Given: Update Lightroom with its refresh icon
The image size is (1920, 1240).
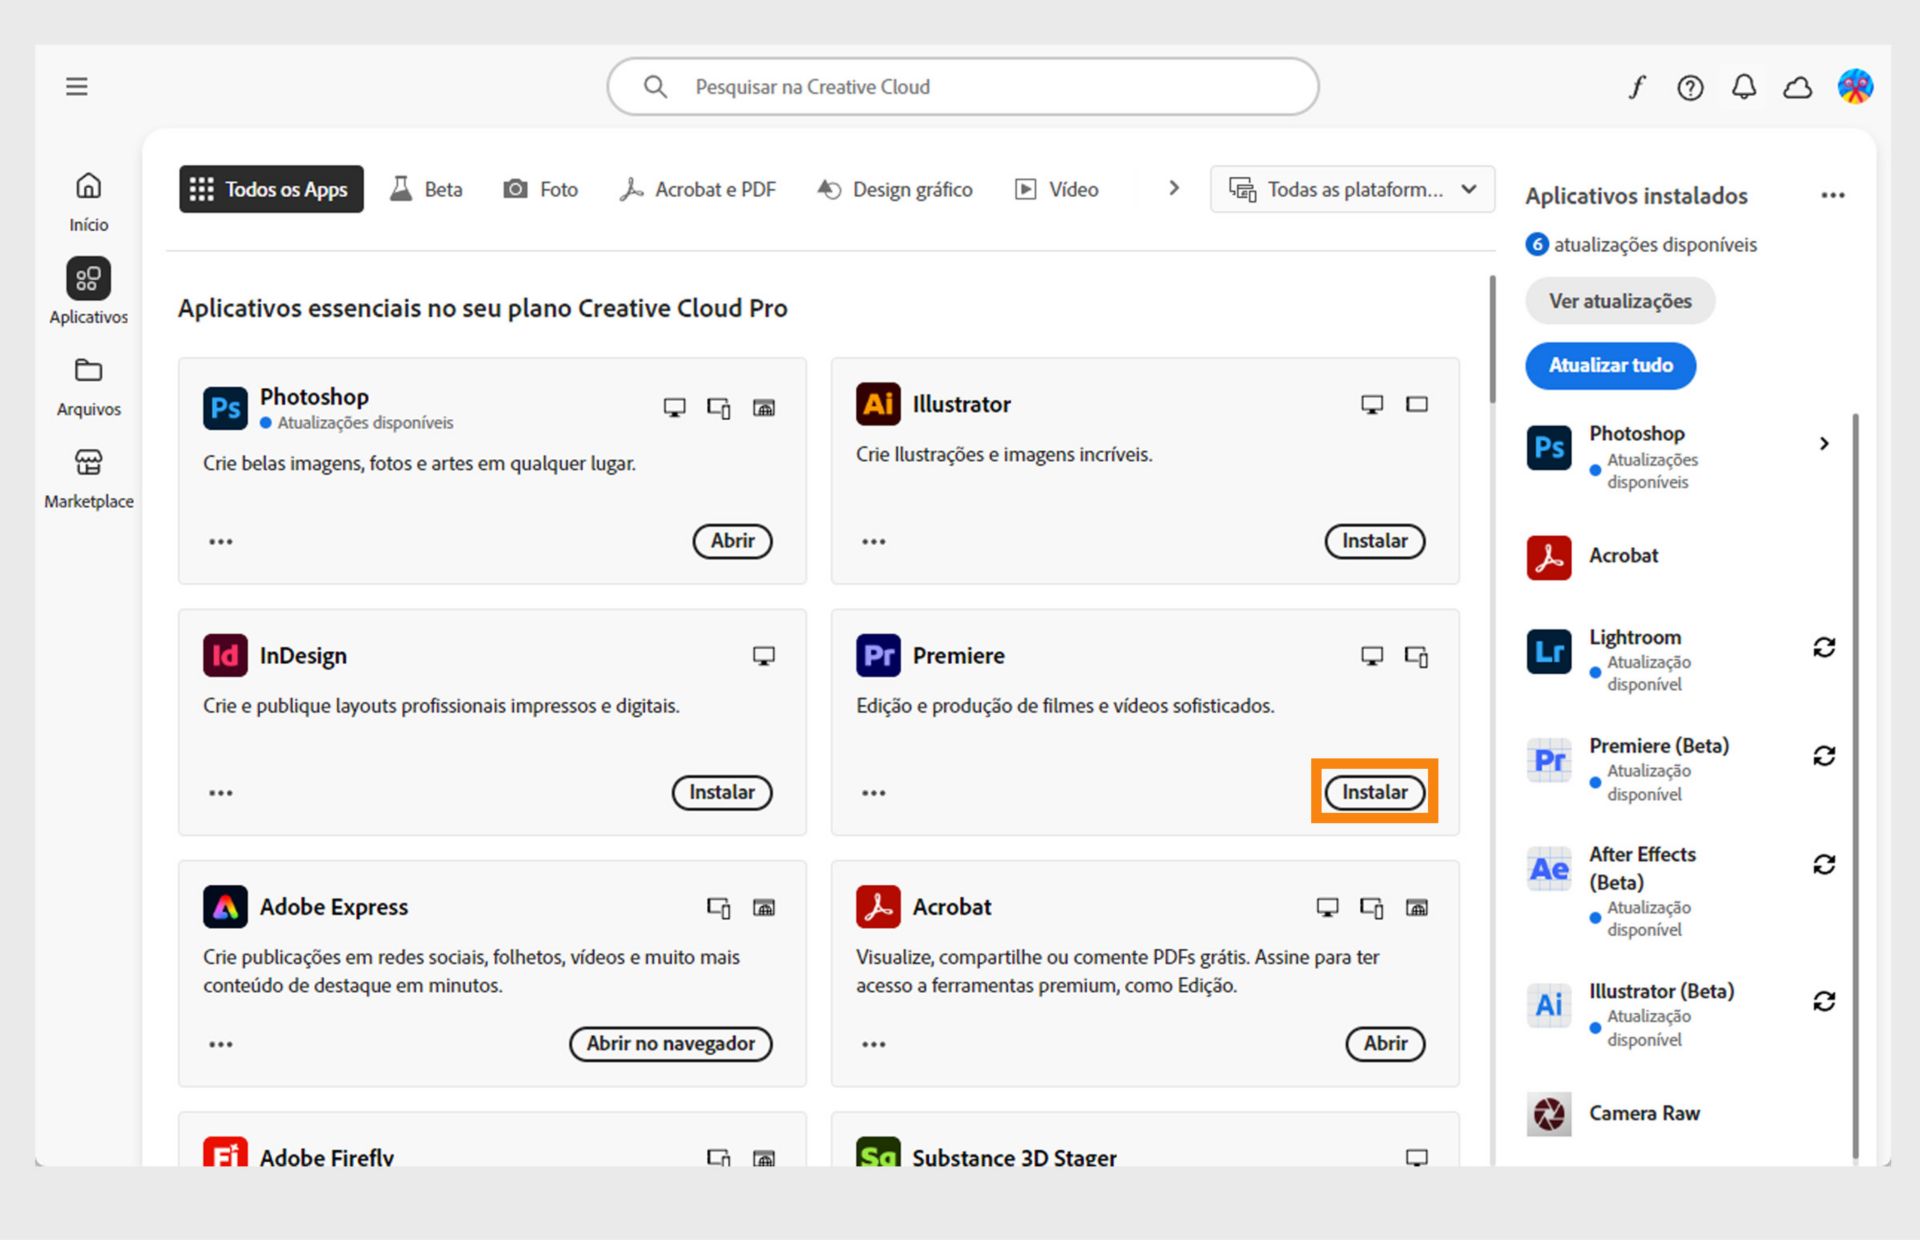Looking at the screenshot, I should click(1824, 648).
